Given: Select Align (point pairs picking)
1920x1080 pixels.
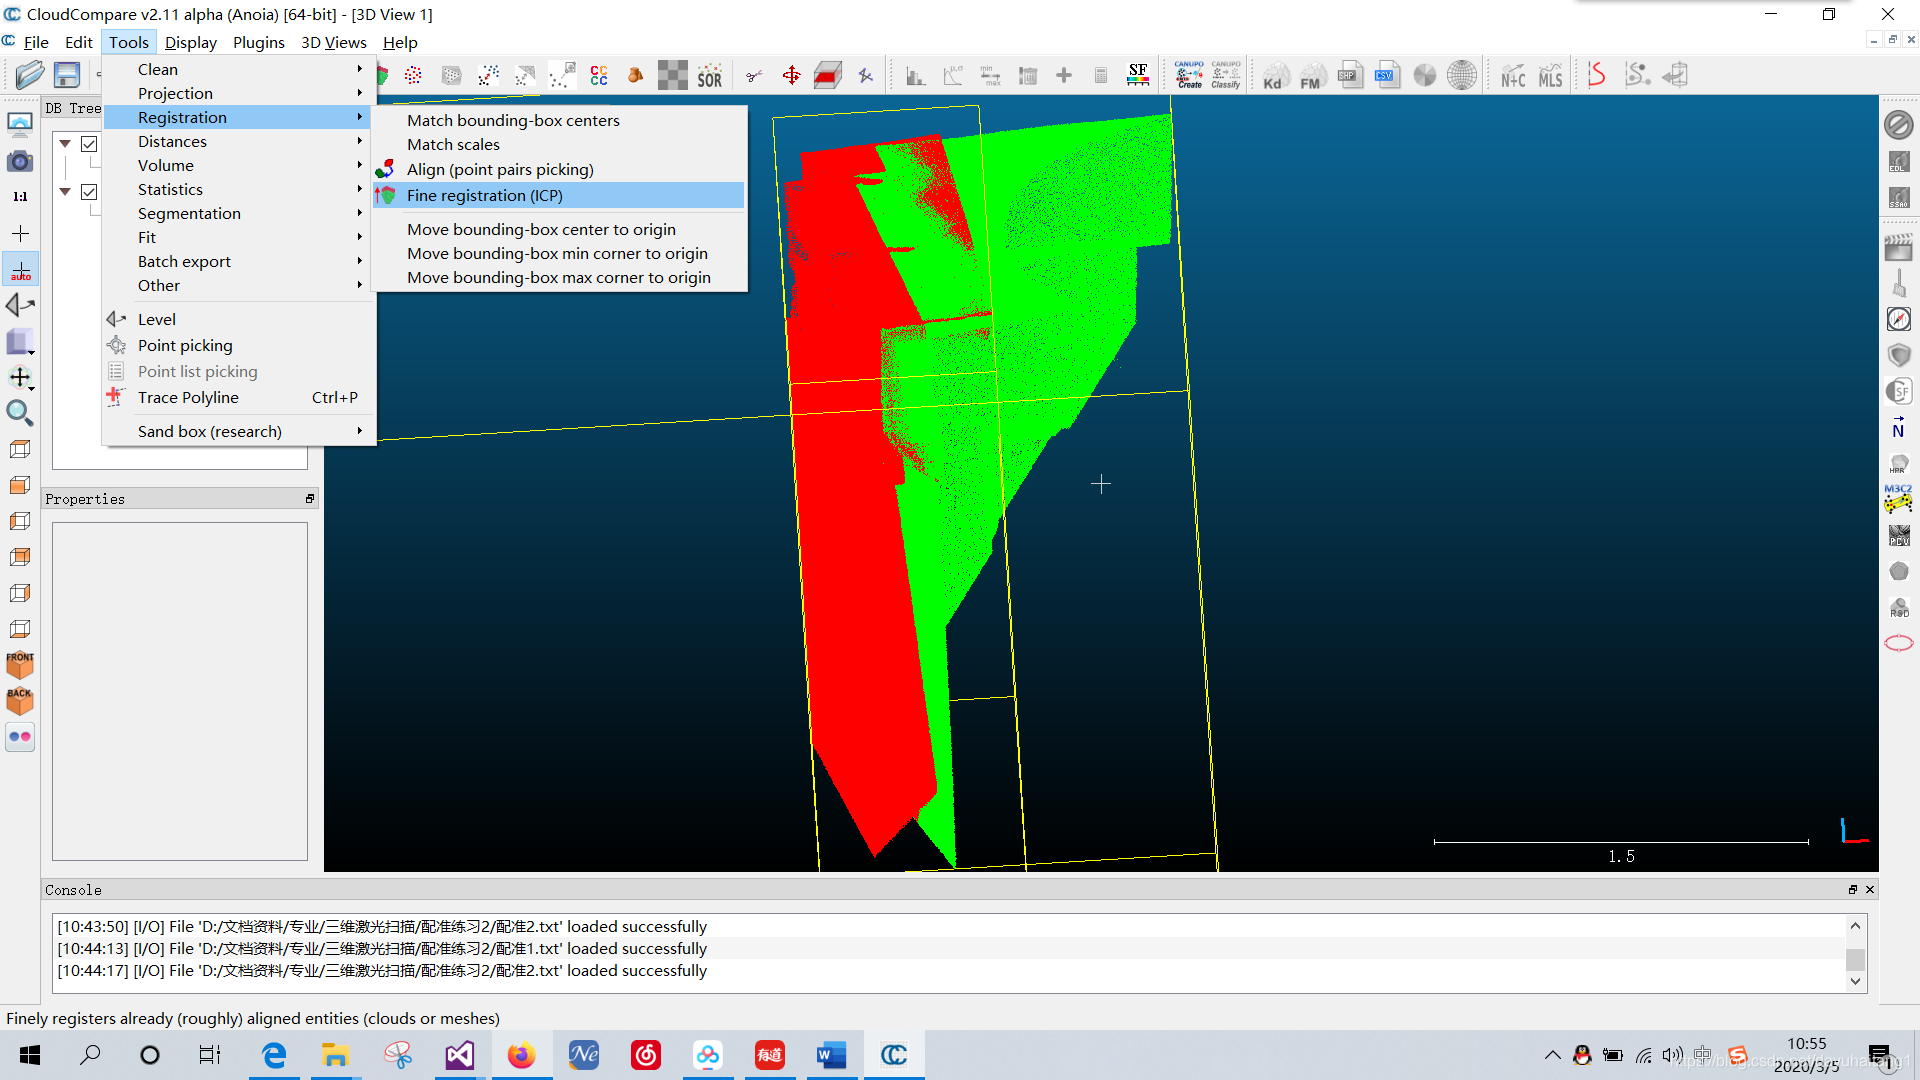Looking at the screenshot, I should pyautogui.click(x=500, y=170).
